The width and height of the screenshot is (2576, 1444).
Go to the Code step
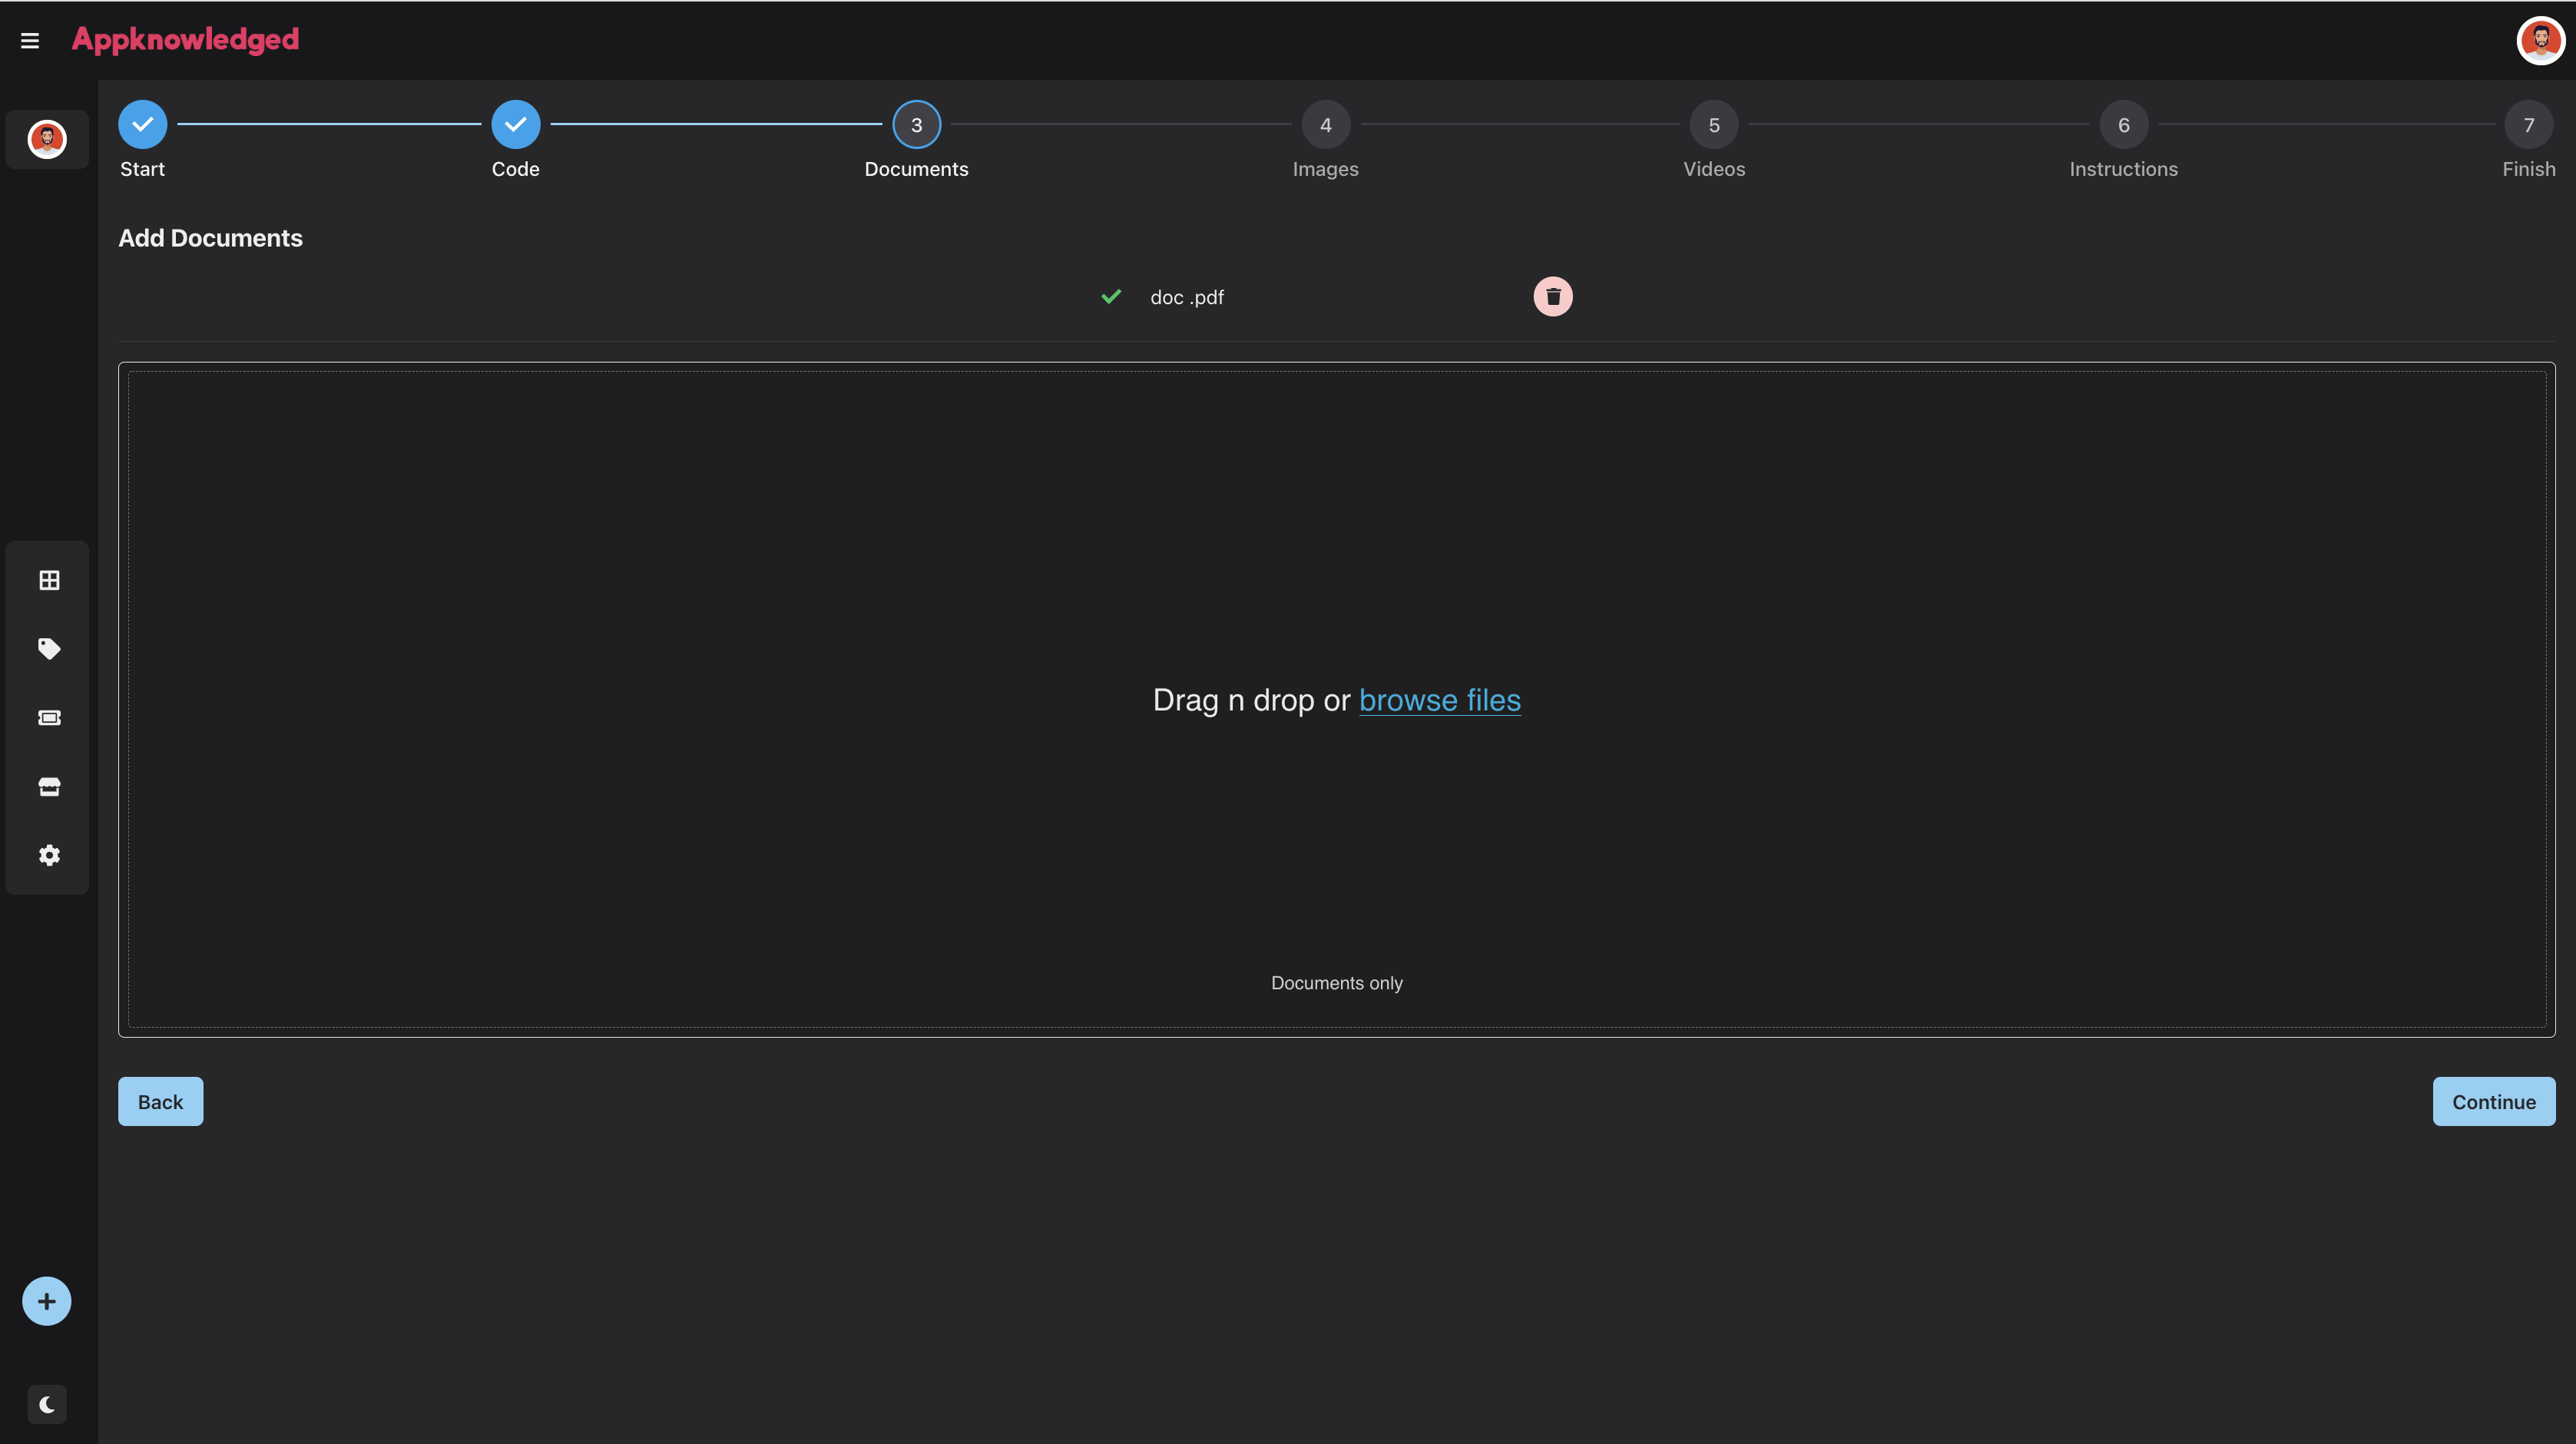tap(515, 125)
